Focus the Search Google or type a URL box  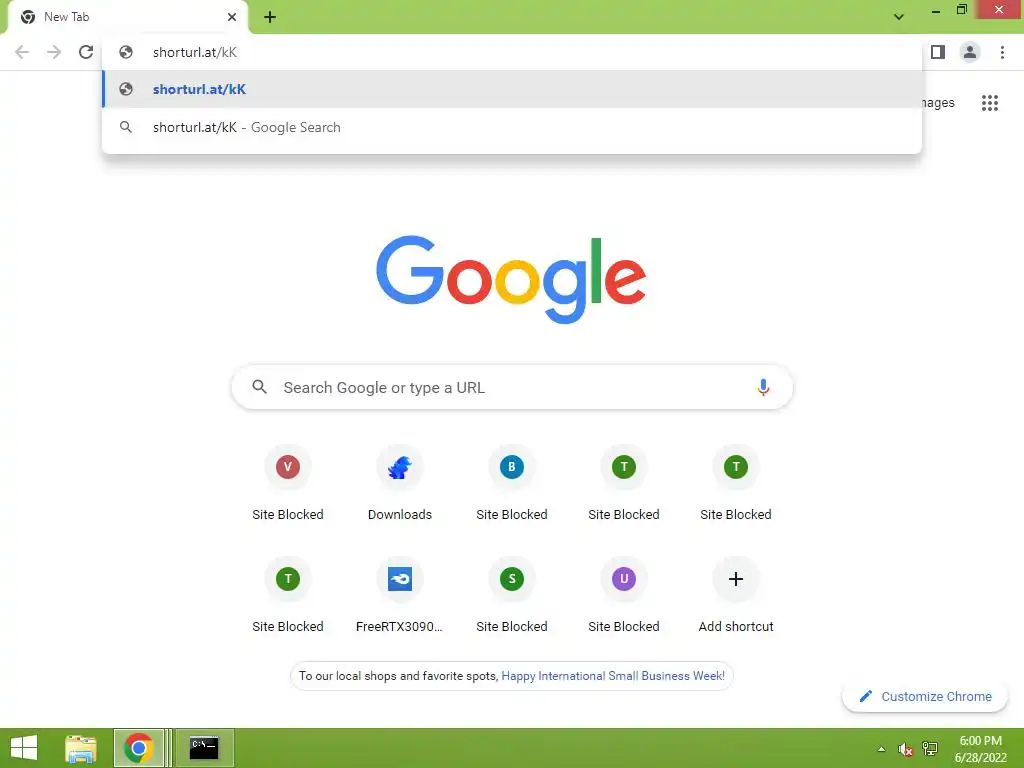(512, 387)
